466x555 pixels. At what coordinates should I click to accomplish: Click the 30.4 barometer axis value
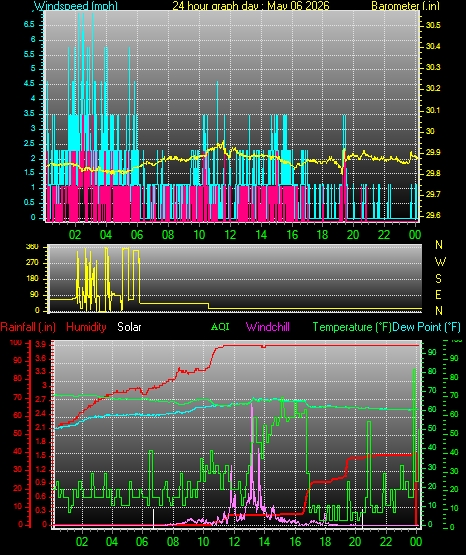tap(433, 46)
